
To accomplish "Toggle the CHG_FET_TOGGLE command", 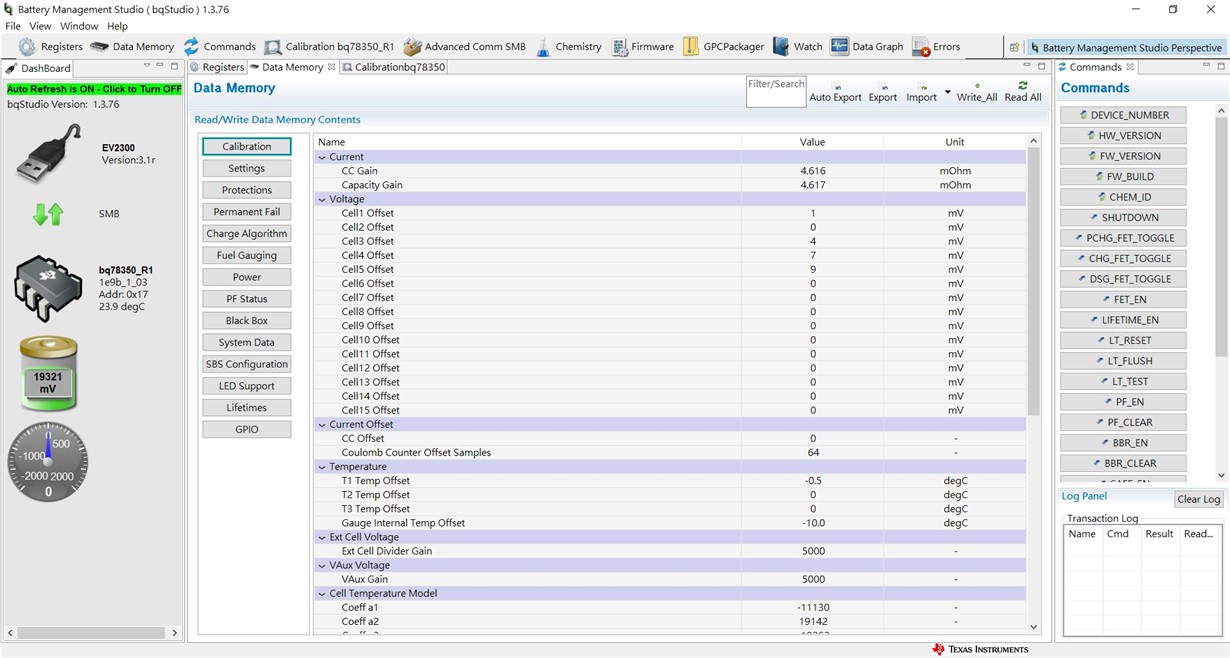I will coord(1123,258).
